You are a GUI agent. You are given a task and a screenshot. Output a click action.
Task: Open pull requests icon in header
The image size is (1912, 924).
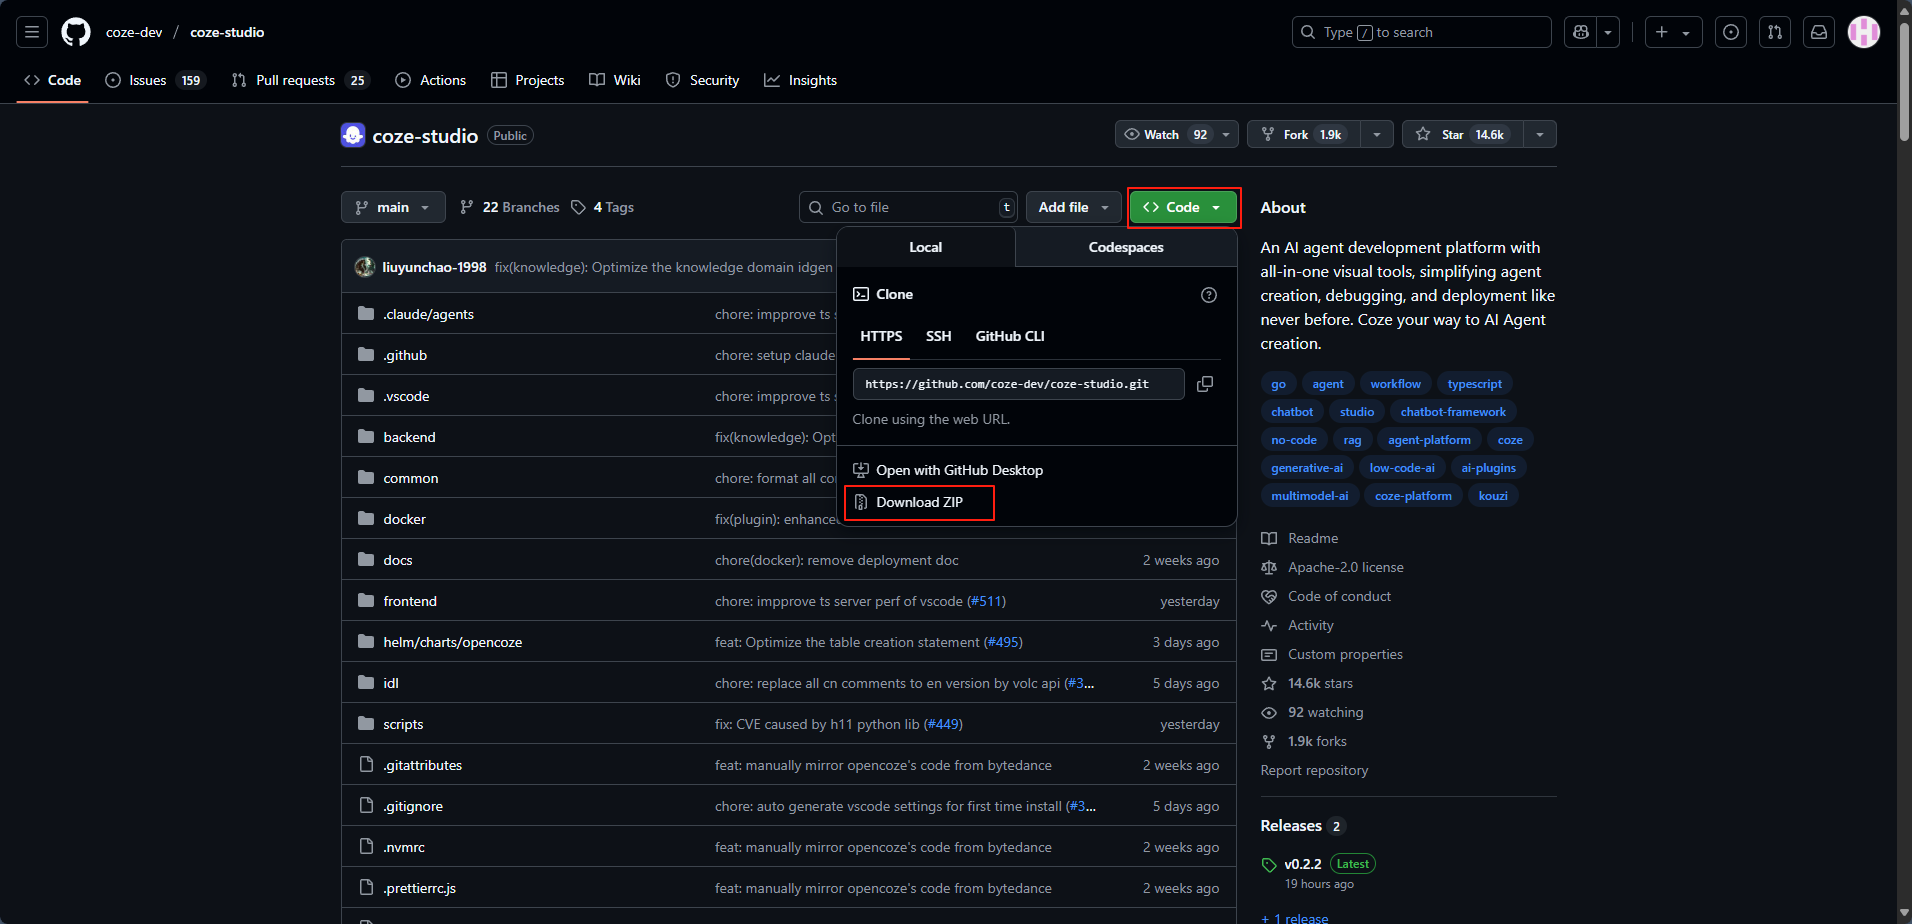tap(1775, 32)
